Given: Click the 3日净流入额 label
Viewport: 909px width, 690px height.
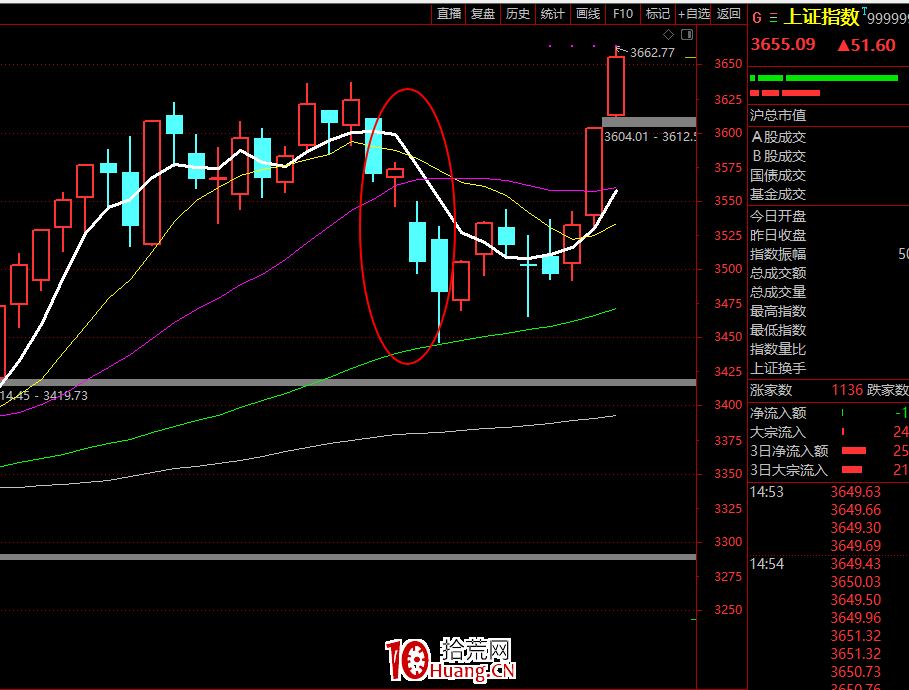Looking at the screenshot, I should coord(789,451).
